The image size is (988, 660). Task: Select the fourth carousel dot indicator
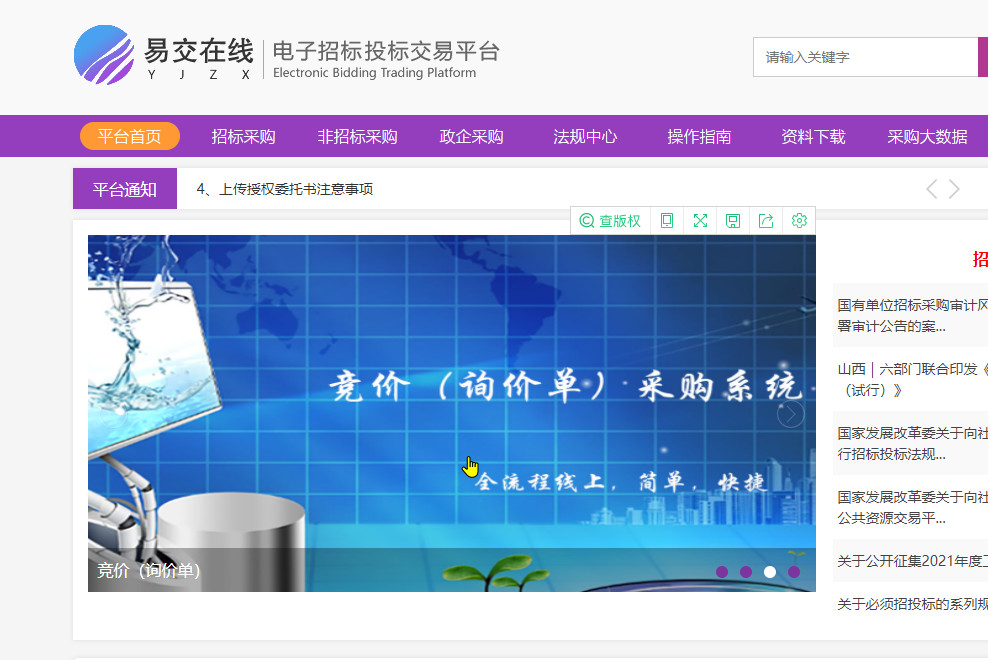click(x=794, y=572)
